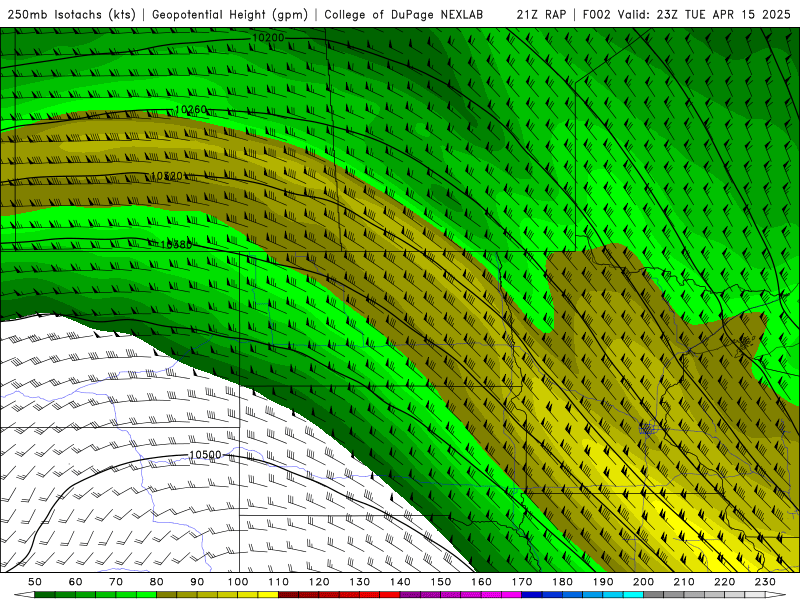Click the 130 label on the color scale
800x600 pixels.
360,582
